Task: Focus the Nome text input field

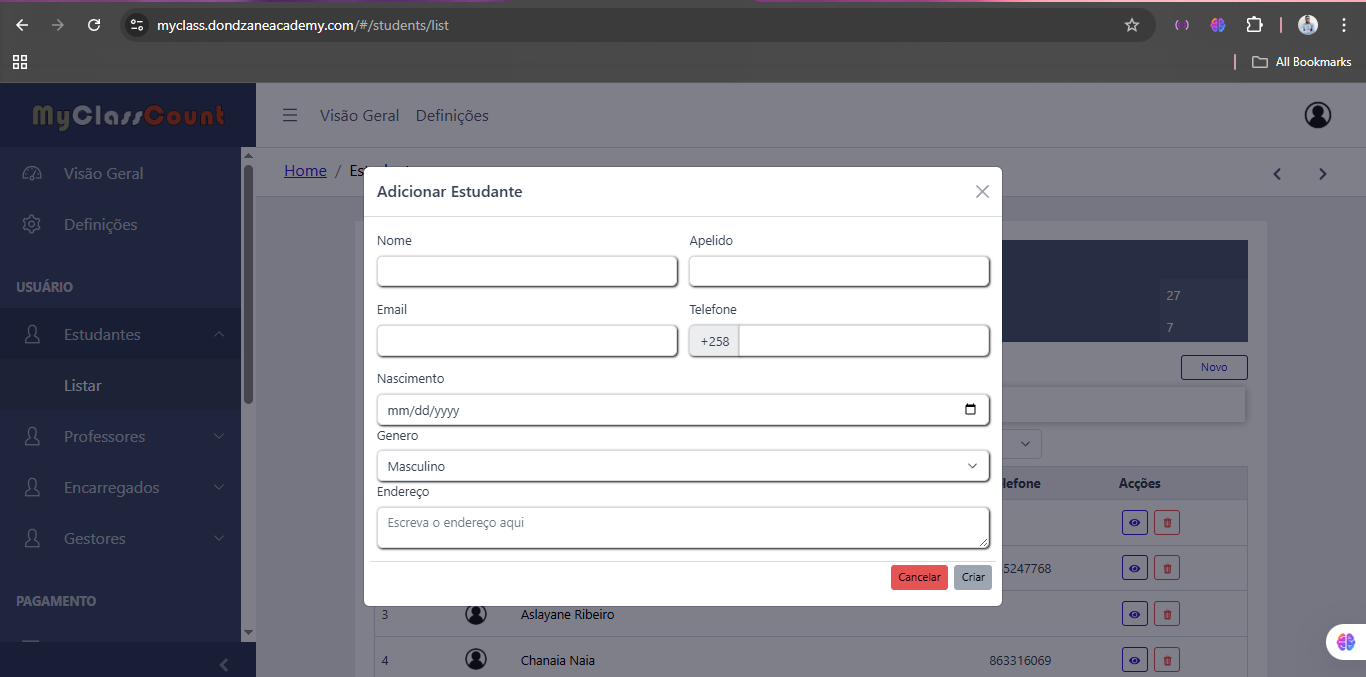Action: [527, 271]
